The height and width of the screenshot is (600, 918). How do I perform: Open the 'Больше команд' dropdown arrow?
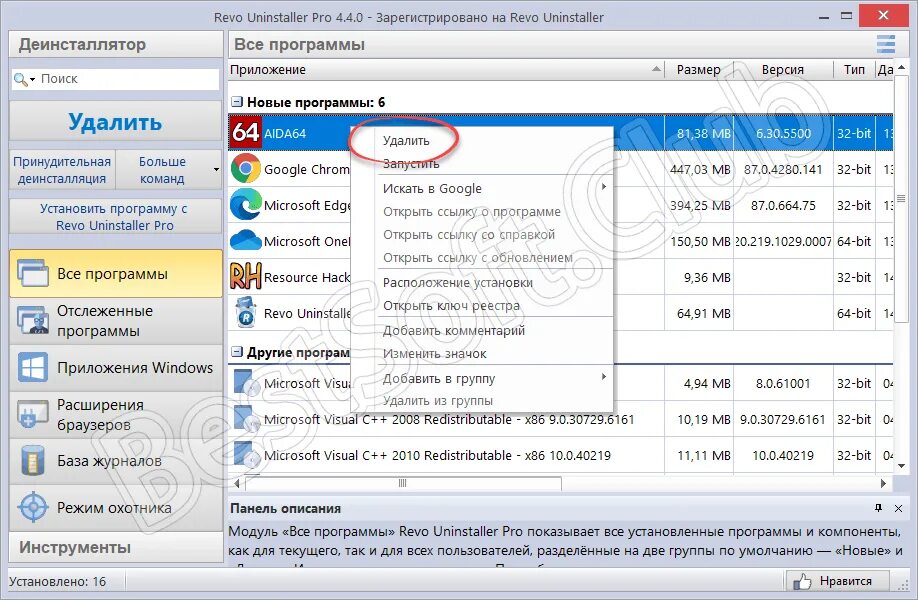216,170
